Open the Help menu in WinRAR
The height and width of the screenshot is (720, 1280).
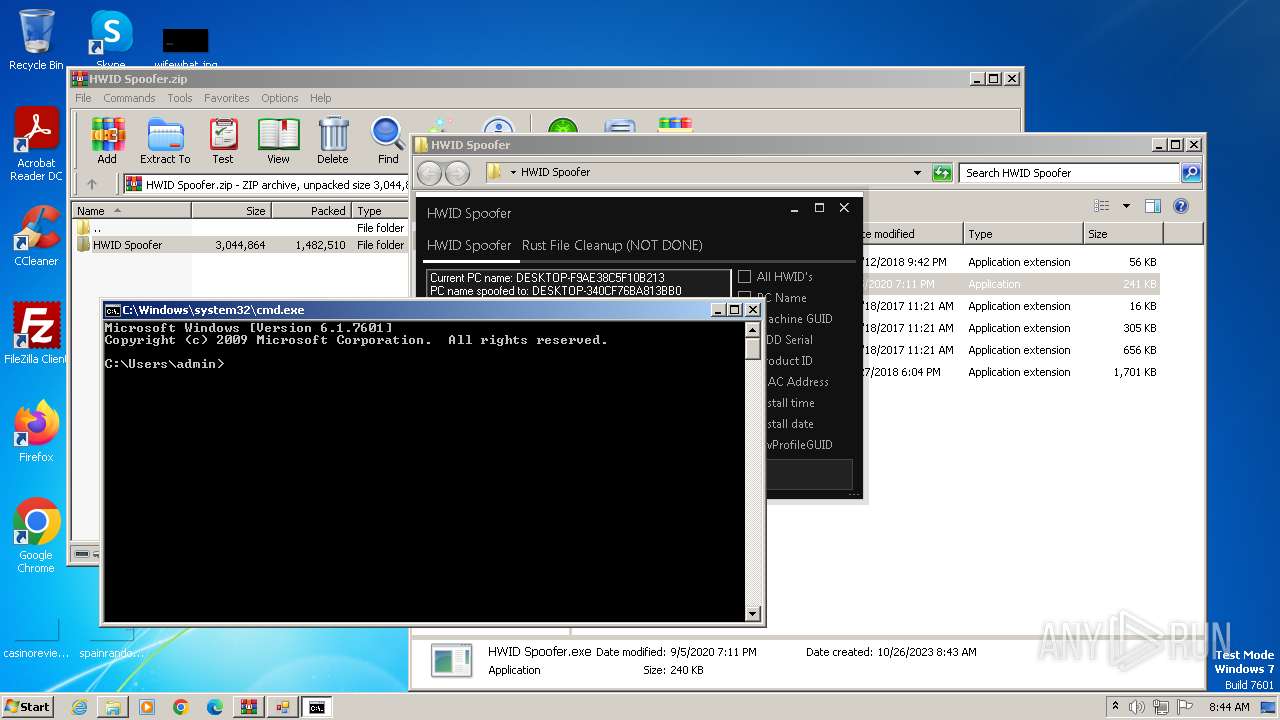coord(321,98)
